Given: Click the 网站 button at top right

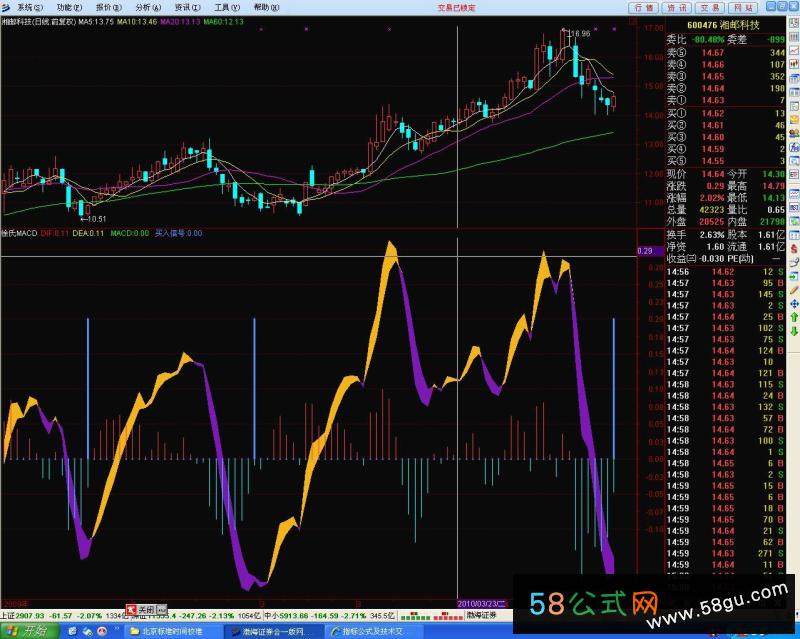Looking at the screenshot, I should [743, 8].
